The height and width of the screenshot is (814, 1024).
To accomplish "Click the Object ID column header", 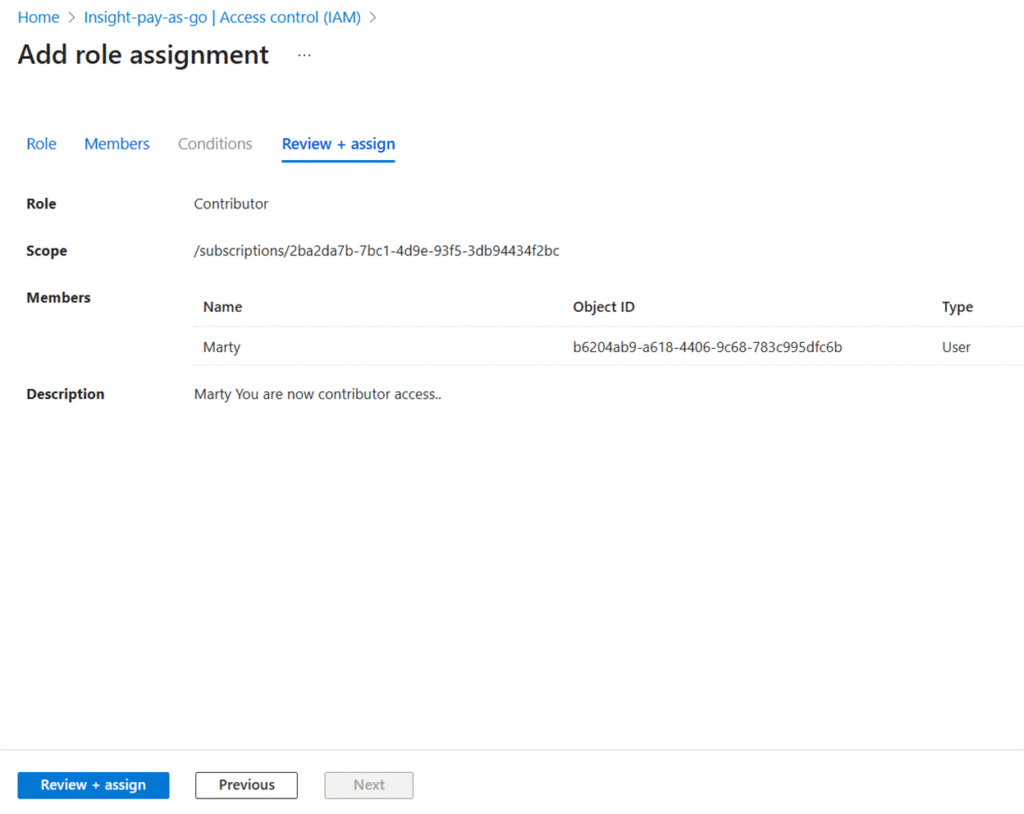I will pos(603,307).
